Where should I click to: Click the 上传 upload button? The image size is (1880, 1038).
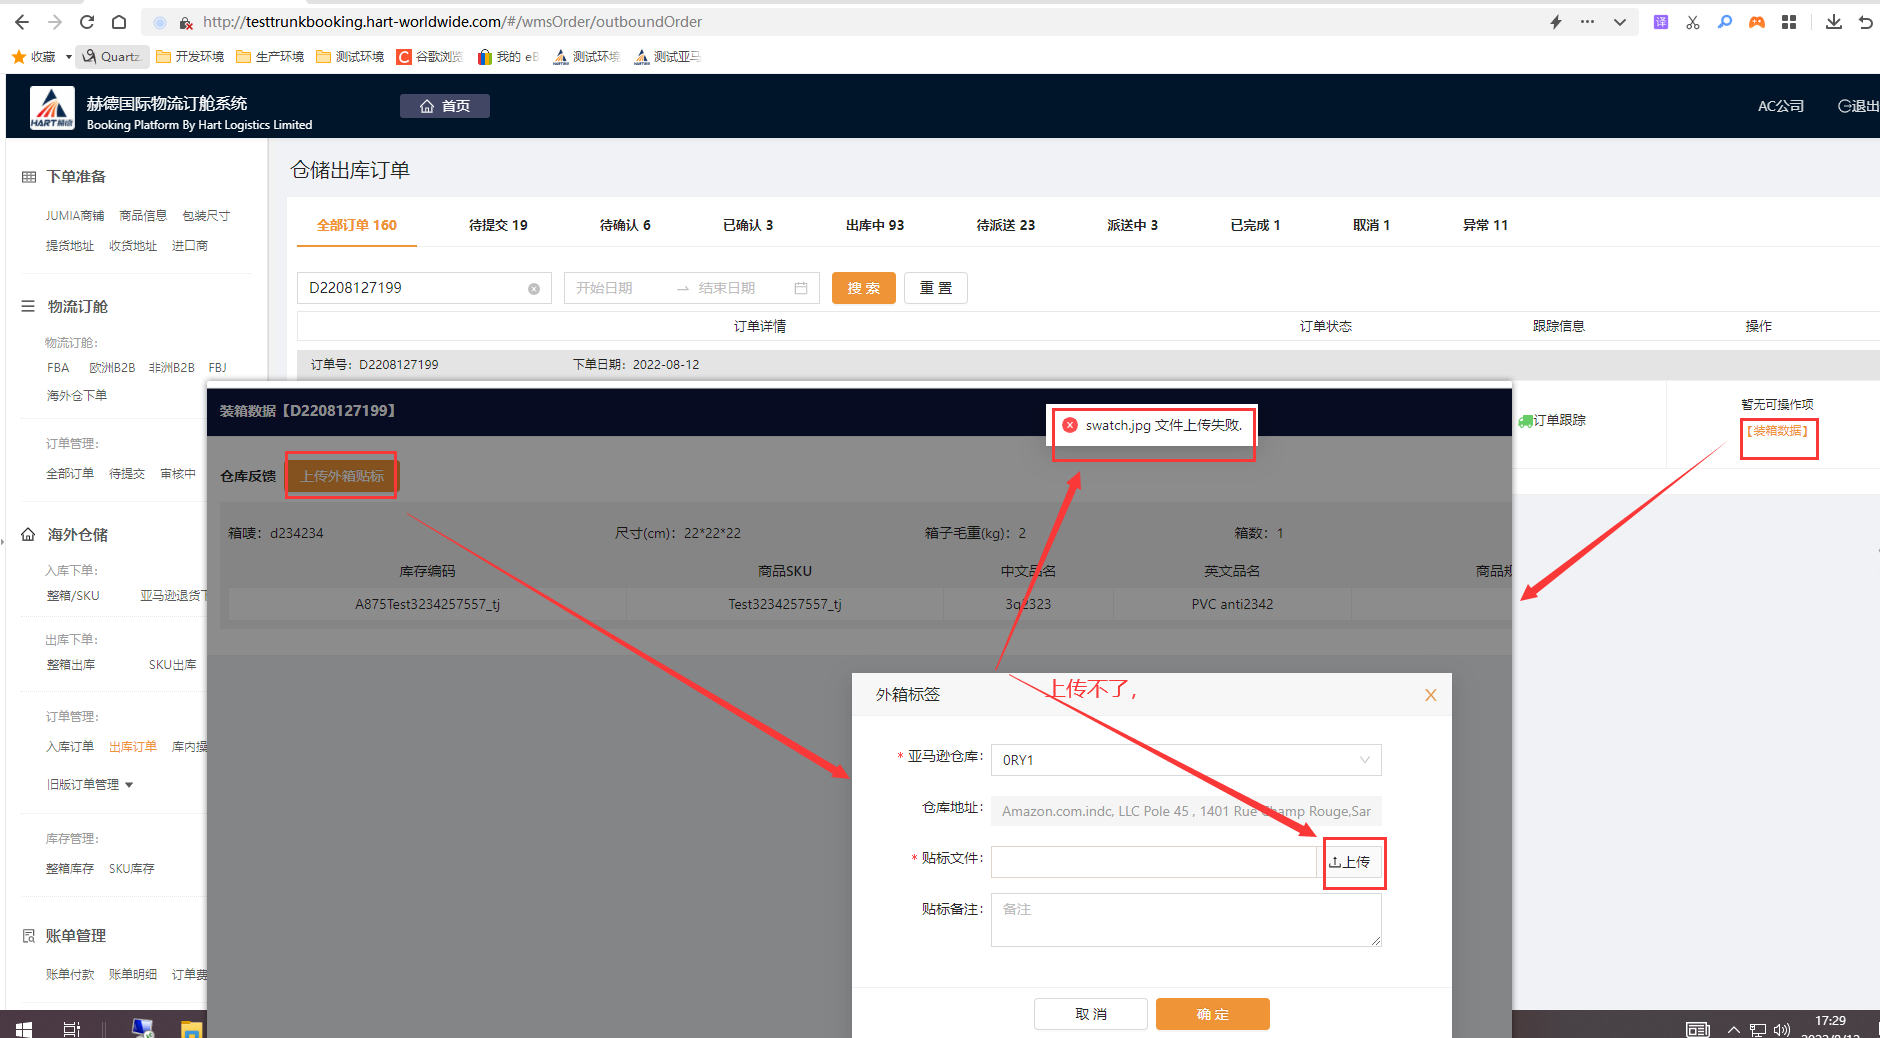point(1352,862)
